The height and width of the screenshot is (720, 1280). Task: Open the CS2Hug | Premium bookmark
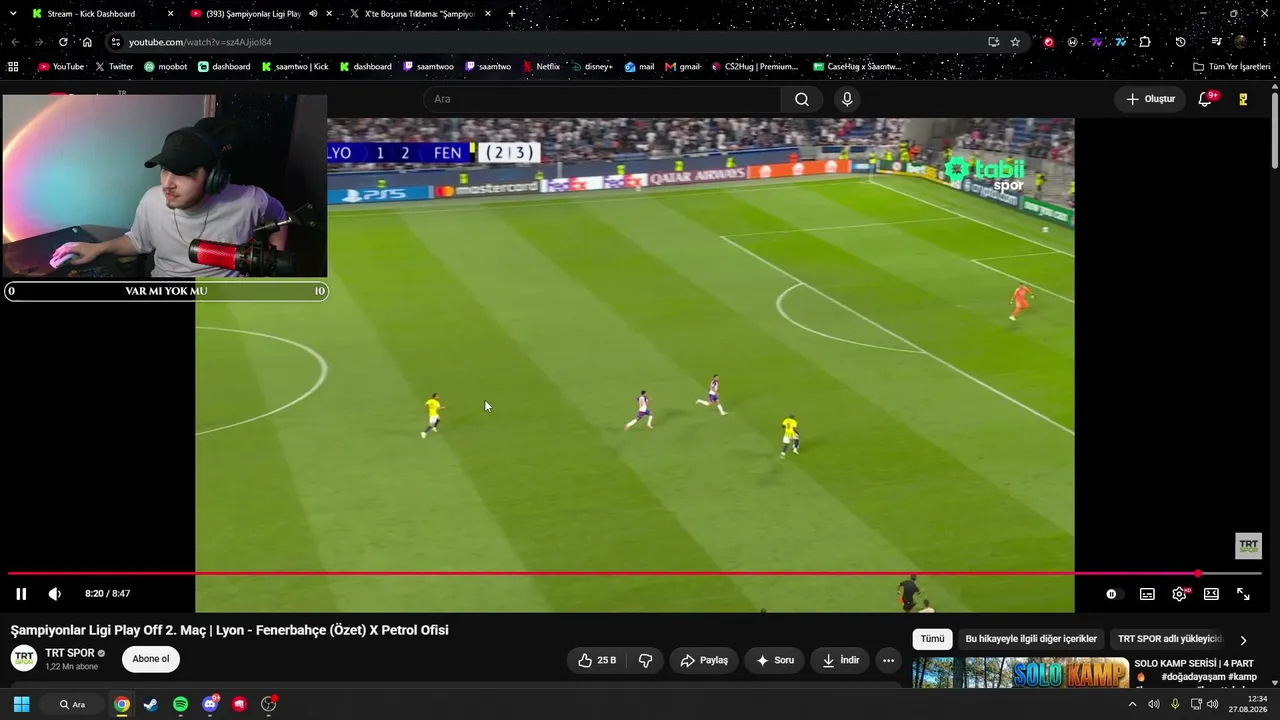point(755,67)
